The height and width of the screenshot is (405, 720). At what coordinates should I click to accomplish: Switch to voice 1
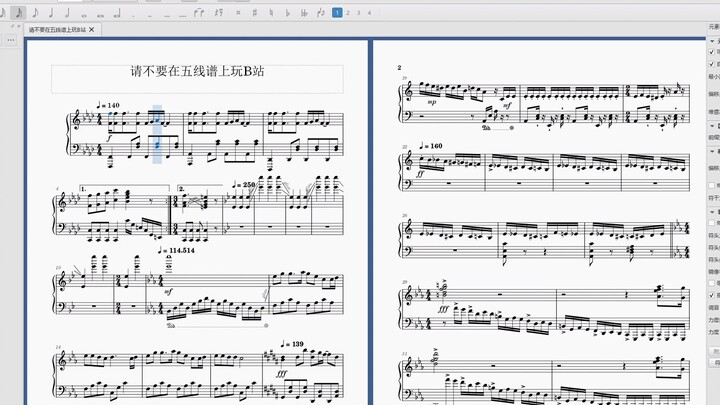coord(337,13)
